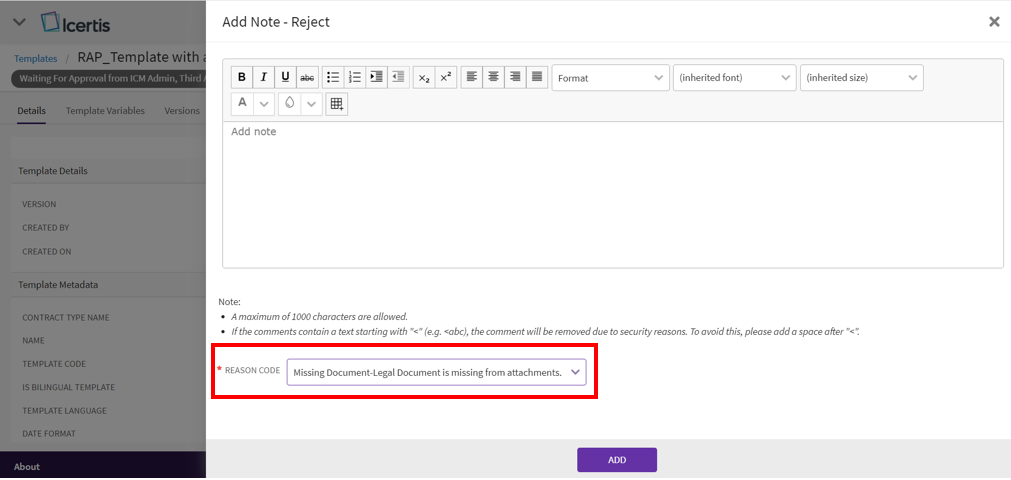
Task: Insert a numbered ordered list
Action: (x=354, y=78)
